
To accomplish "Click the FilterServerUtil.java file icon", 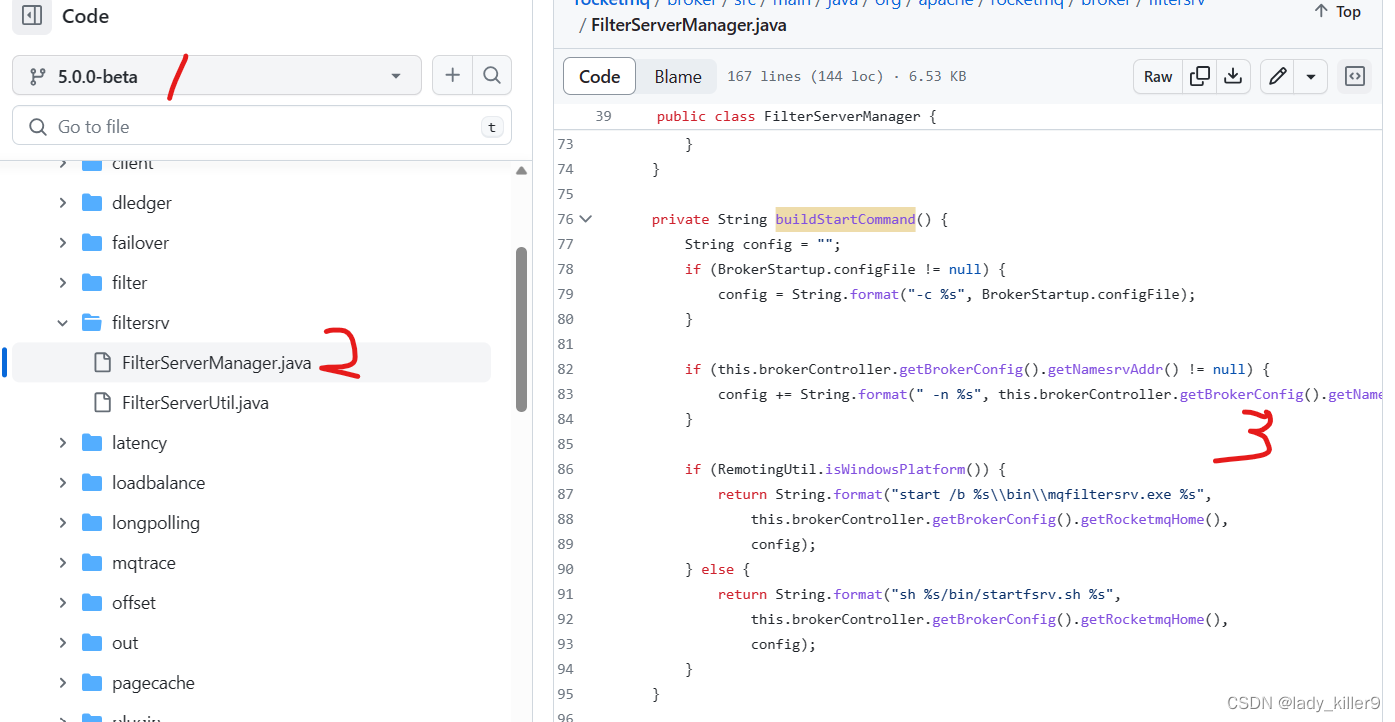I will [x=102, y=403].
